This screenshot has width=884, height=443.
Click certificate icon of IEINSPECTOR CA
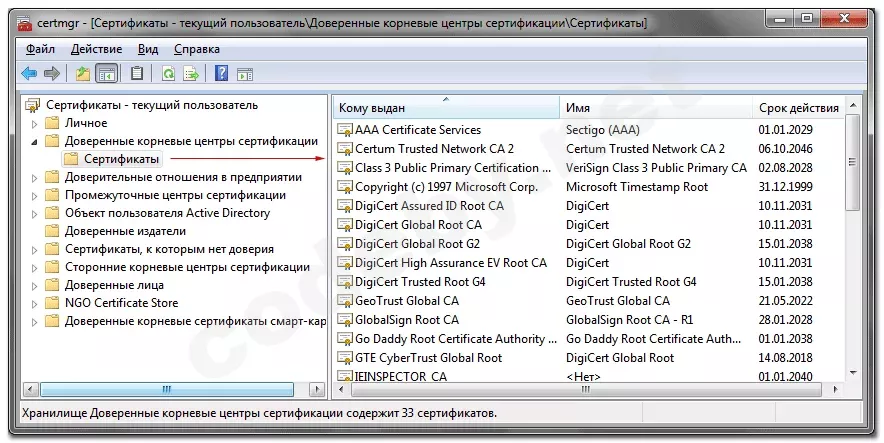tap(344, 376)
